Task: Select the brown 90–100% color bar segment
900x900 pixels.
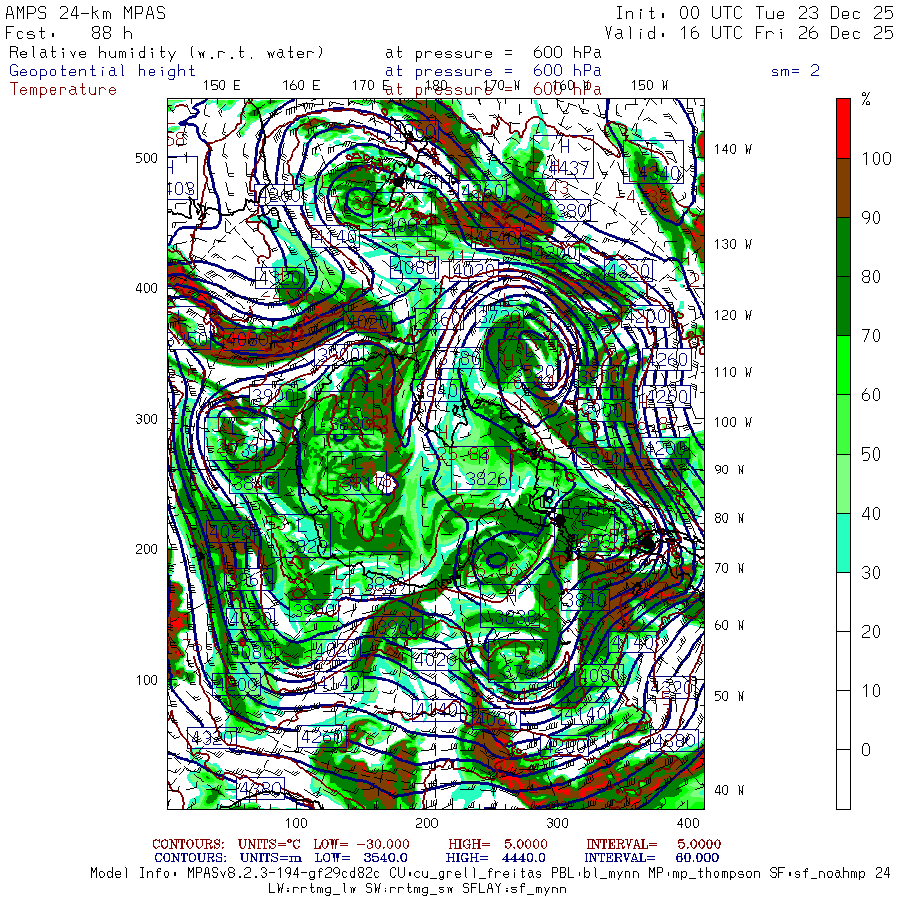Action: pos(843,188)
